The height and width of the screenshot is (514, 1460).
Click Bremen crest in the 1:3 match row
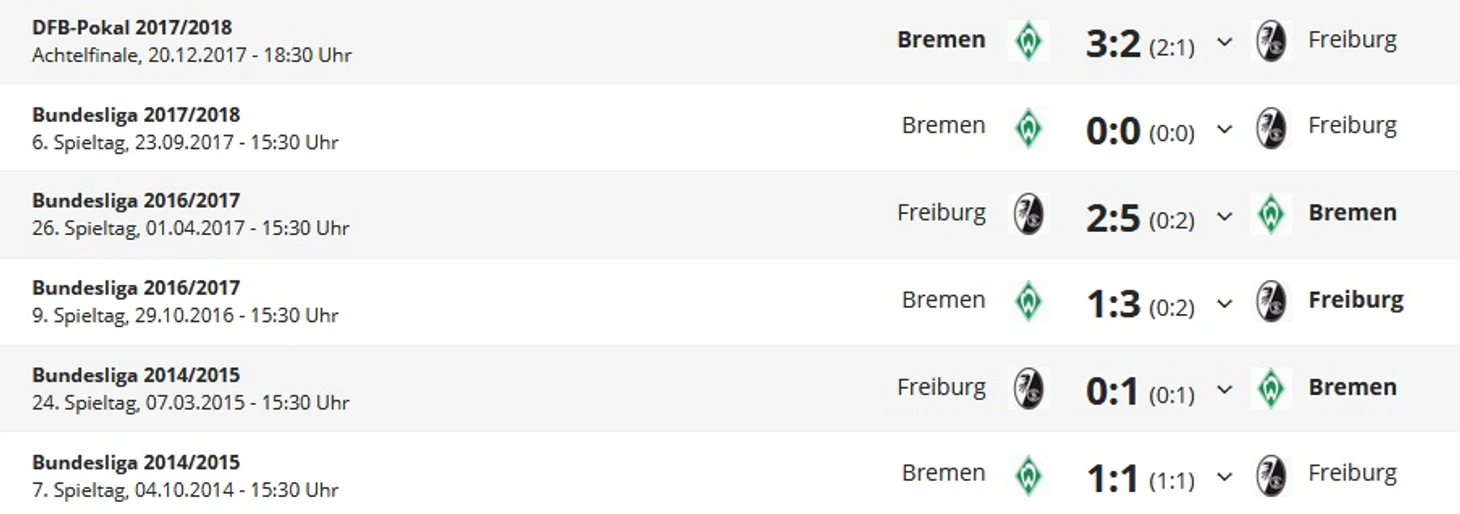(x=1028, y=301)
